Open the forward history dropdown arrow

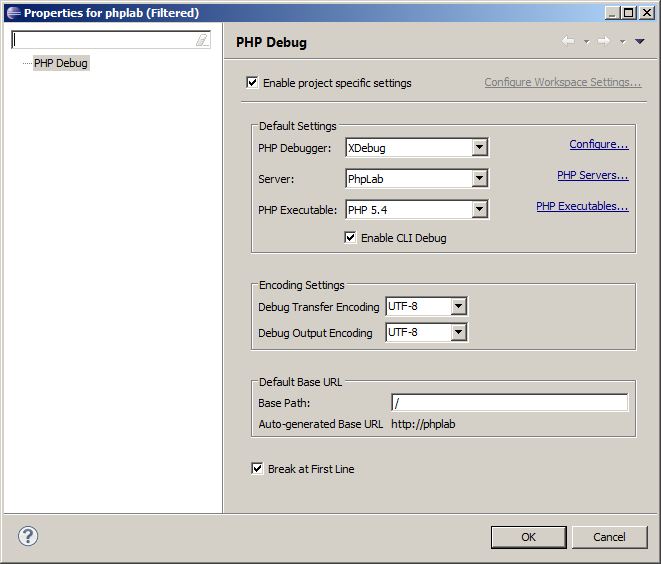(622, 42)
